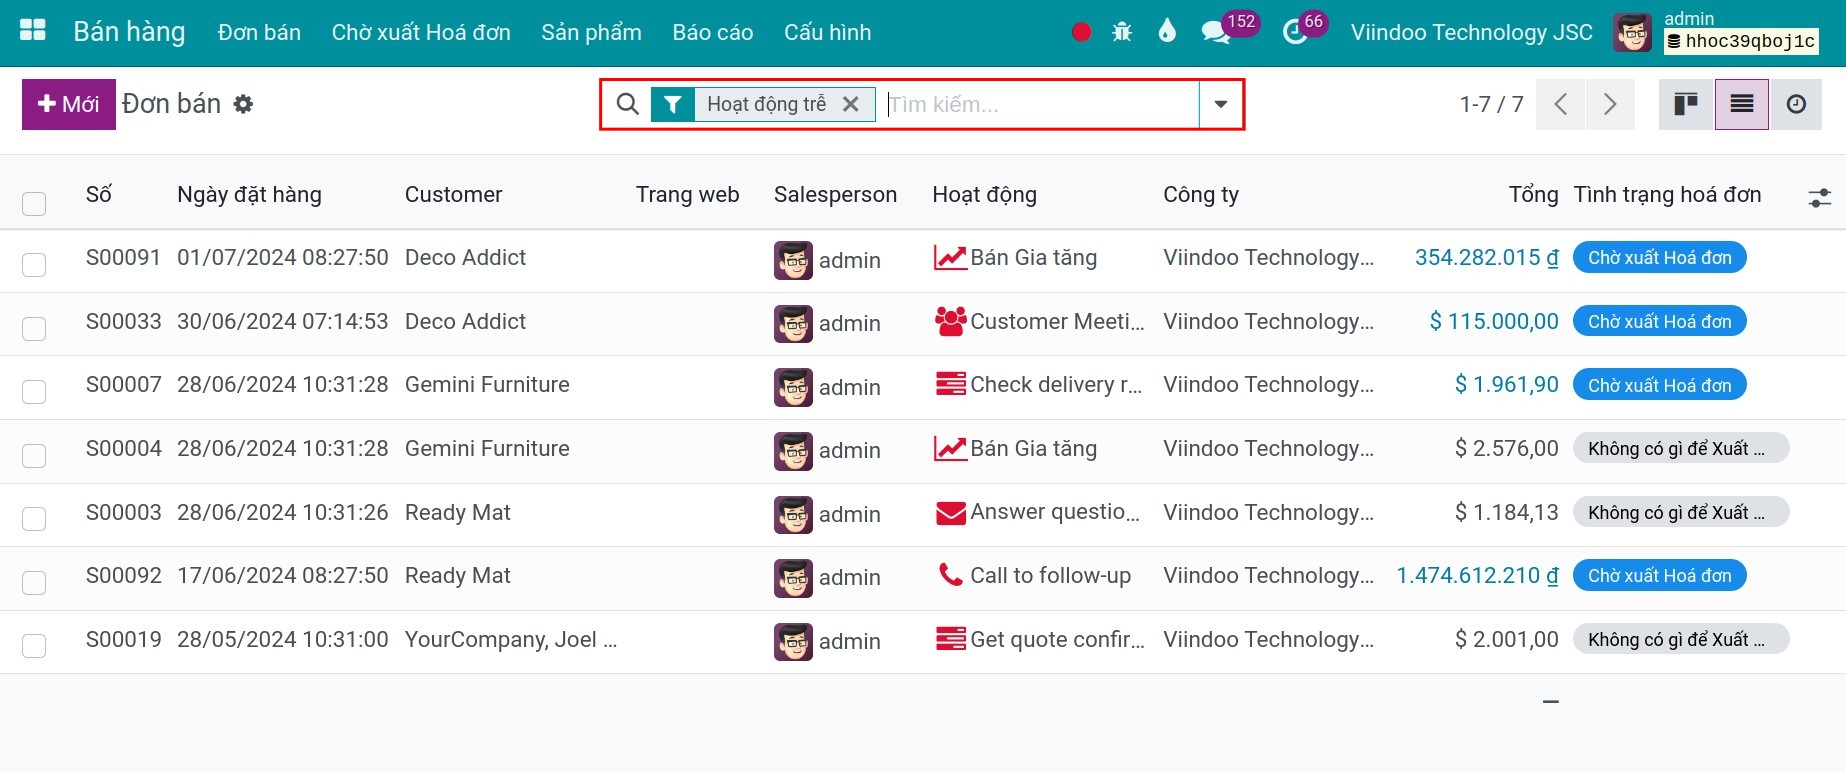This screenshot has width=1846, height=772.
Task: Select checkbox for order S00004
Action: (x=34, y=455)
